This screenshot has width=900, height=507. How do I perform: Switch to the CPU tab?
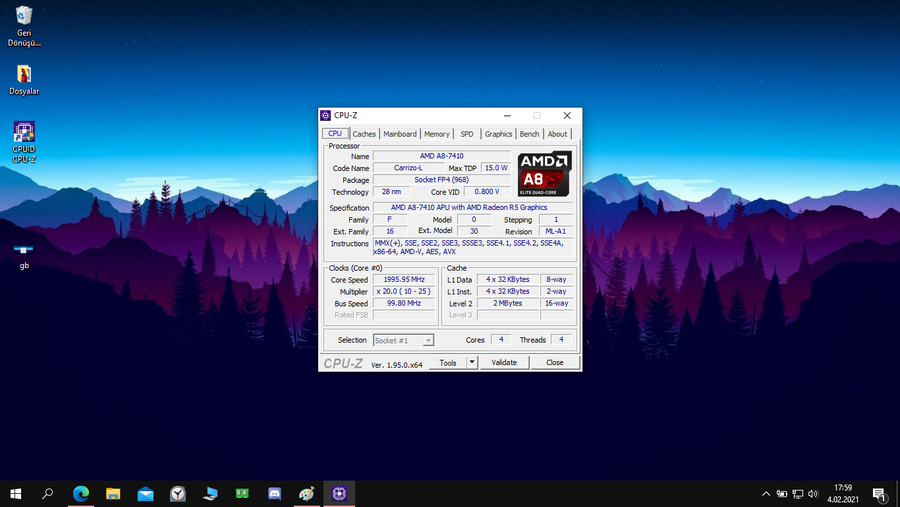tap(335, 133)
